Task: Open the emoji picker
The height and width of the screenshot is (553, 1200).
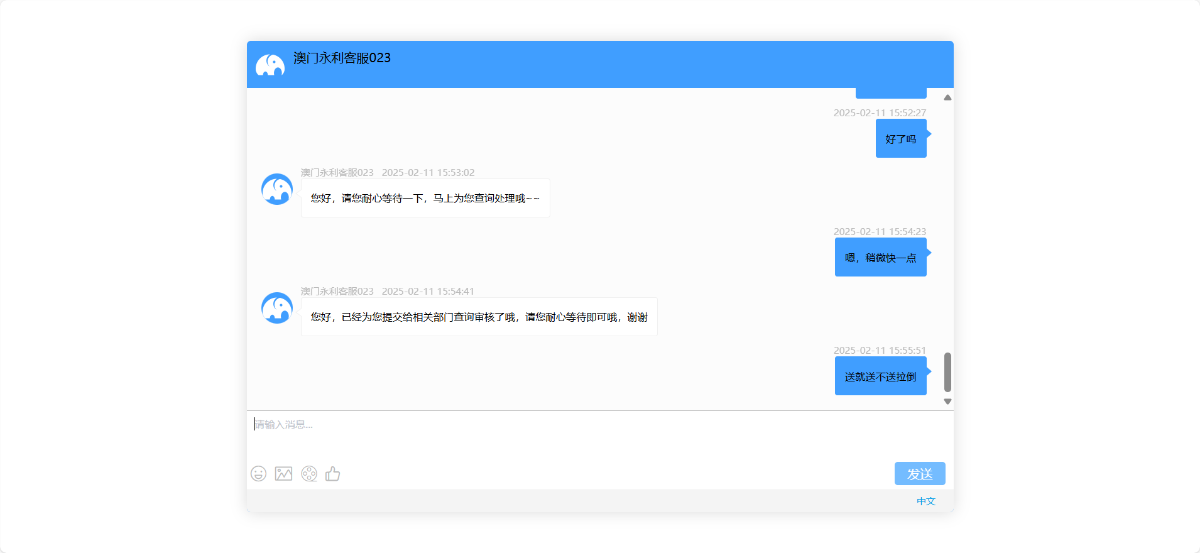Action: [x=259, y=473]
